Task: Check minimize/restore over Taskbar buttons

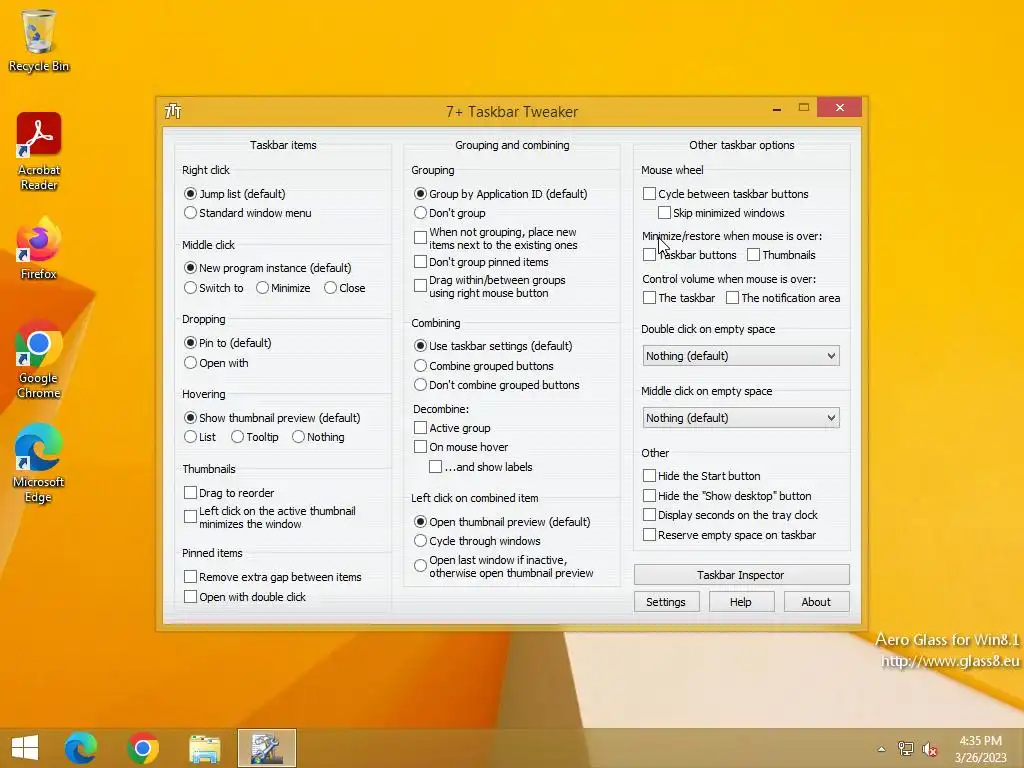Action: point(690,255)
